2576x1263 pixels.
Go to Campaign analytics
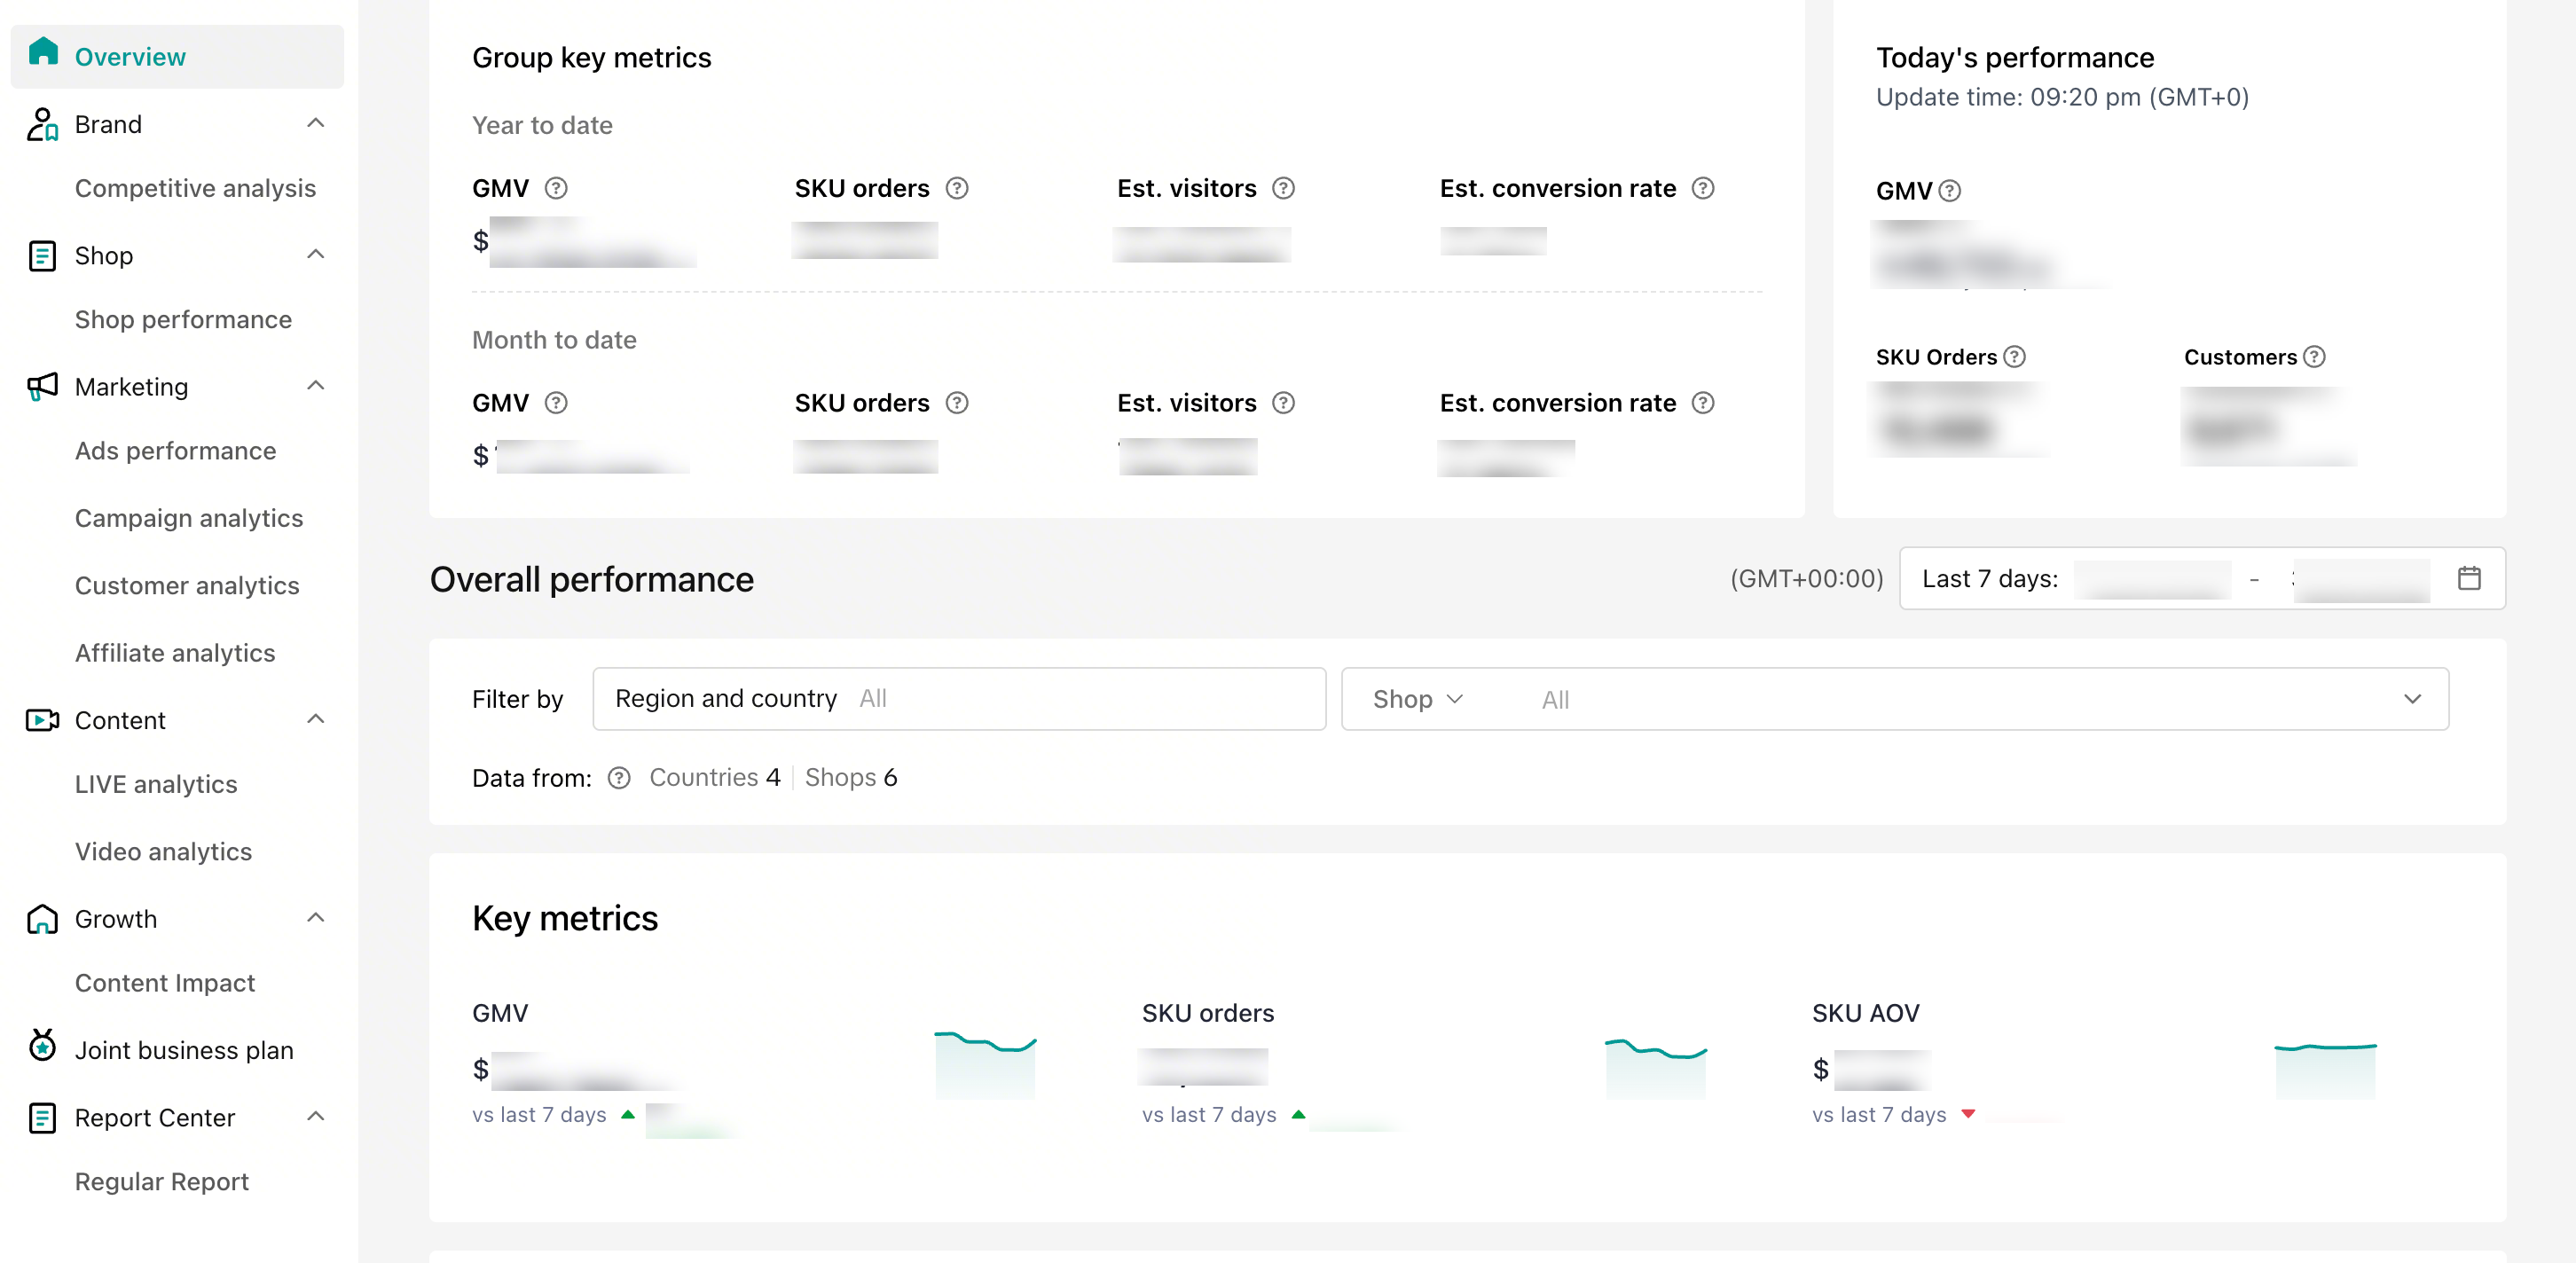(x=189, y=518)
